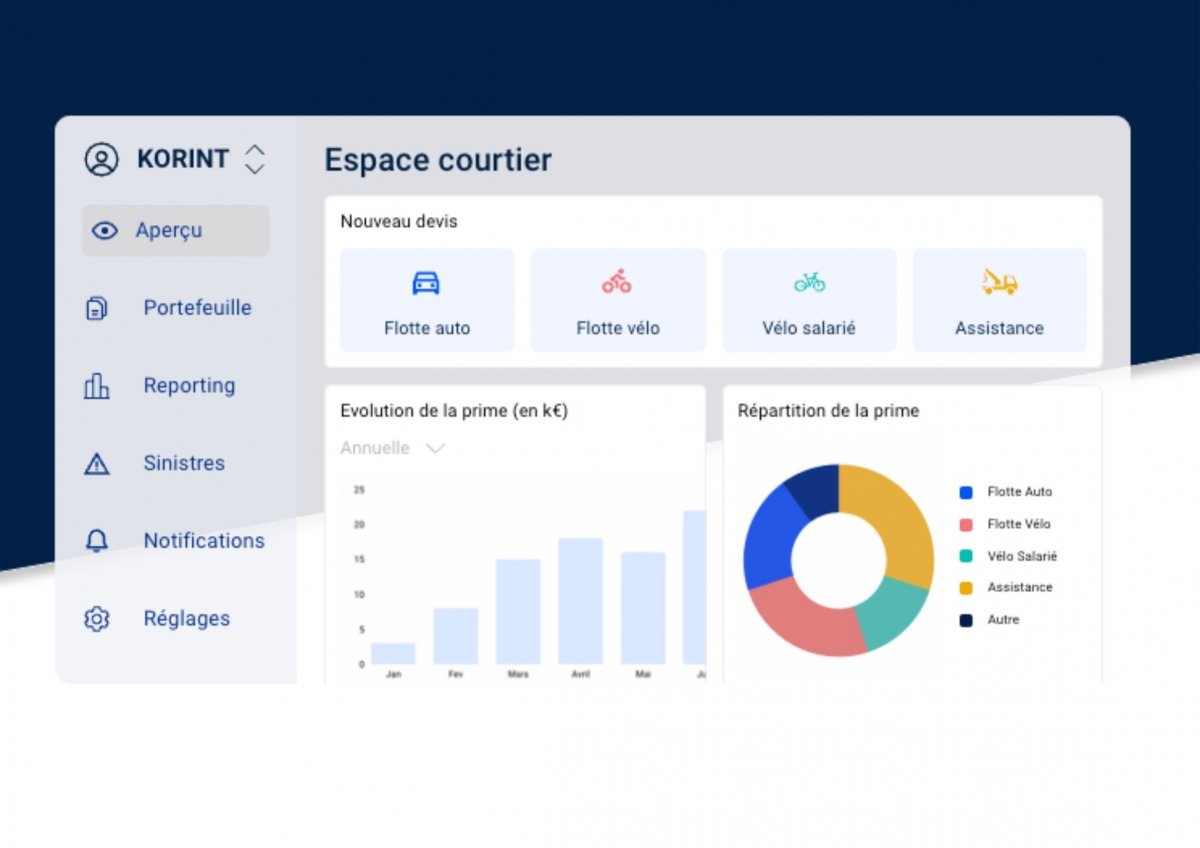This screenshot has height=848, width=1200.
Task: Click the blue car icon for Flotte auto
Action: click(426, 283)
